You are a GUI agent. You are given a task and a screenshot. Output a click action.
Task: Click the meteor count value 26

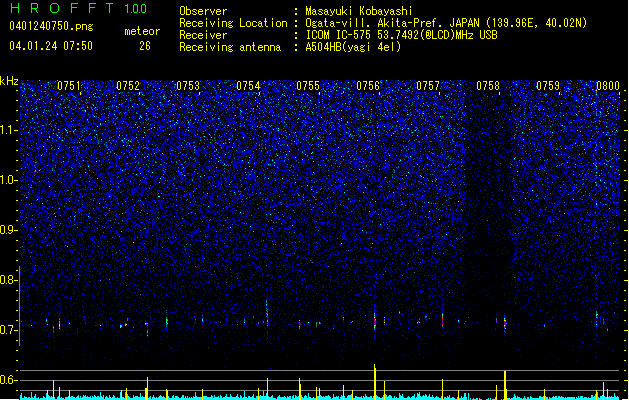pyautogui.click(x=145, y=46)
